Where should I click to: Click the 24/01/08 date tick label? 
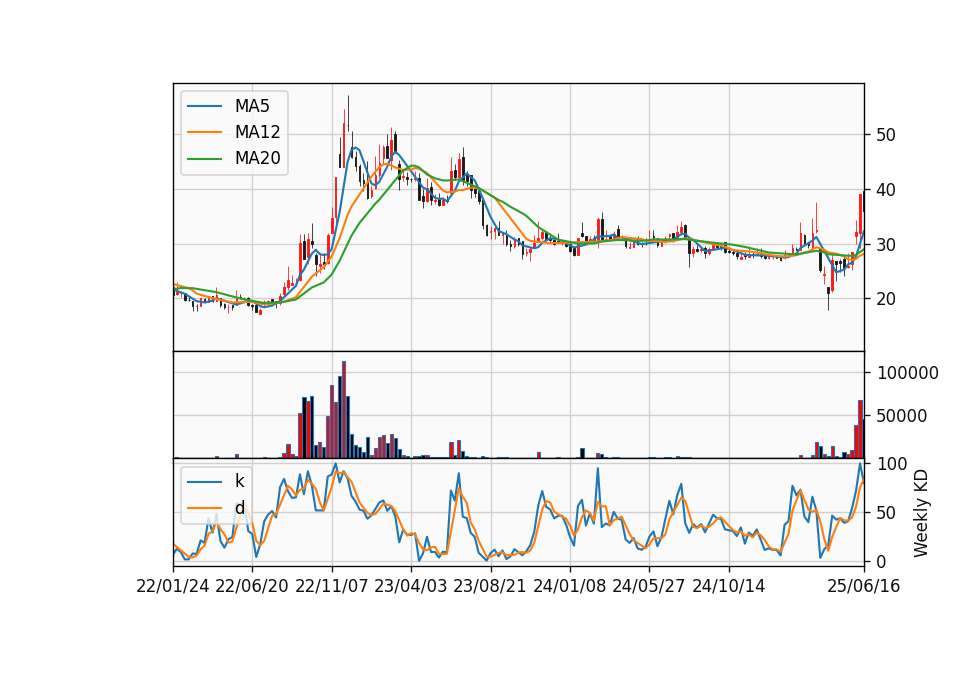[569, 586]
